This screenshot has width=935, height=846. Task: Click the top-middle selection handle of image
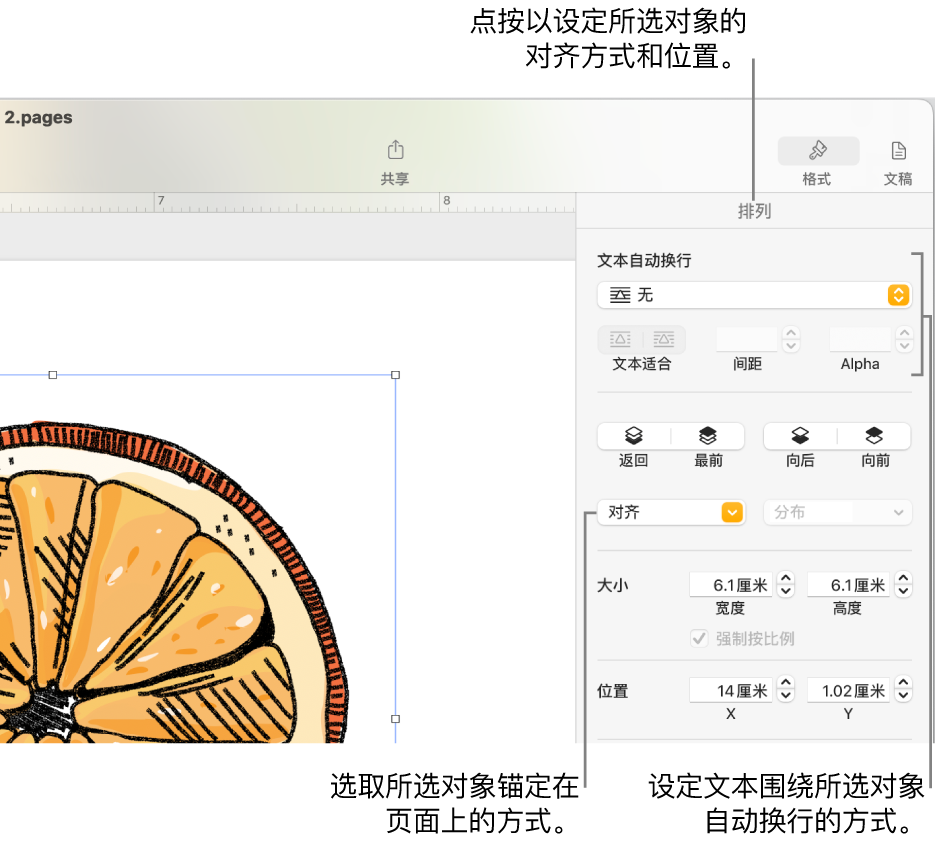[52, 375]
